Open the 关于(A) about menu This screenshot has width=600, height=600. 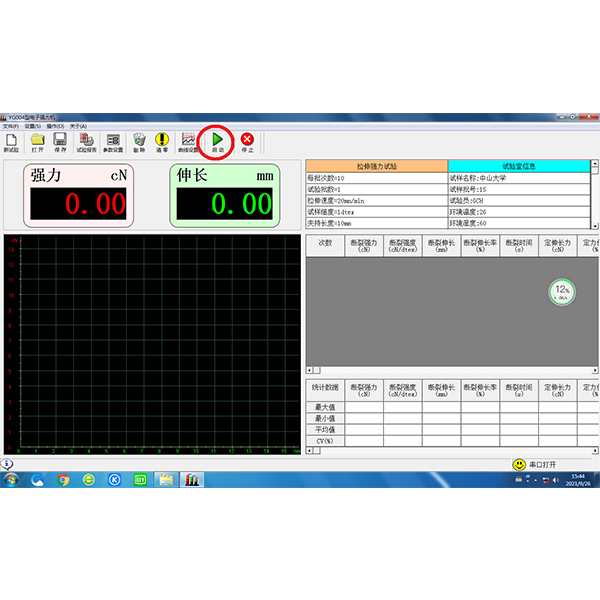(x=78, y=126)
